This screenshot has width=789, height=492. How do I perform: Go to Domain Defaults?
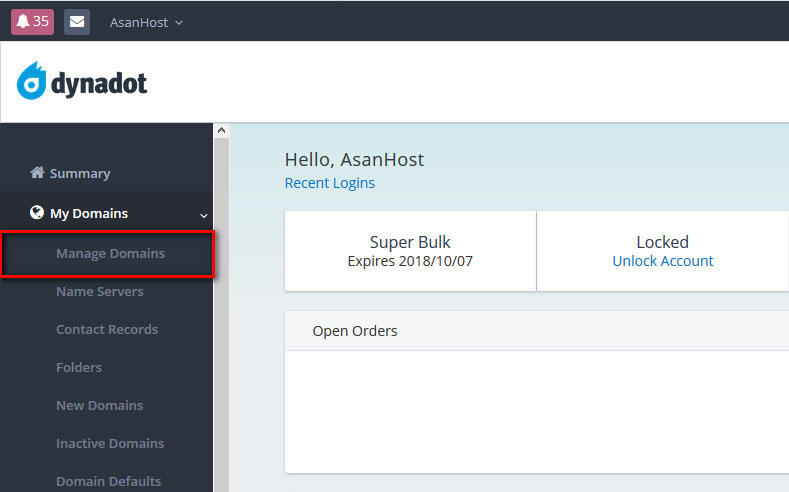pos(108,481)
